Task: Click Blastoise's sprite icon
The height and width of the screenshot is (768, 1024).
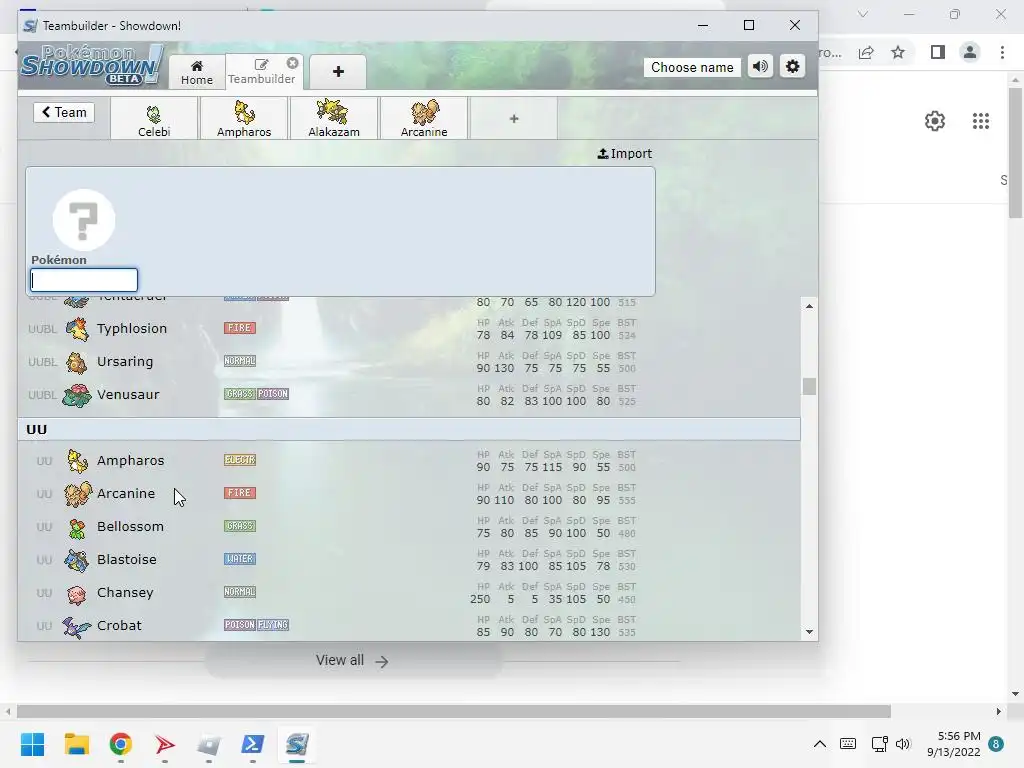Action: click(77, 560)
